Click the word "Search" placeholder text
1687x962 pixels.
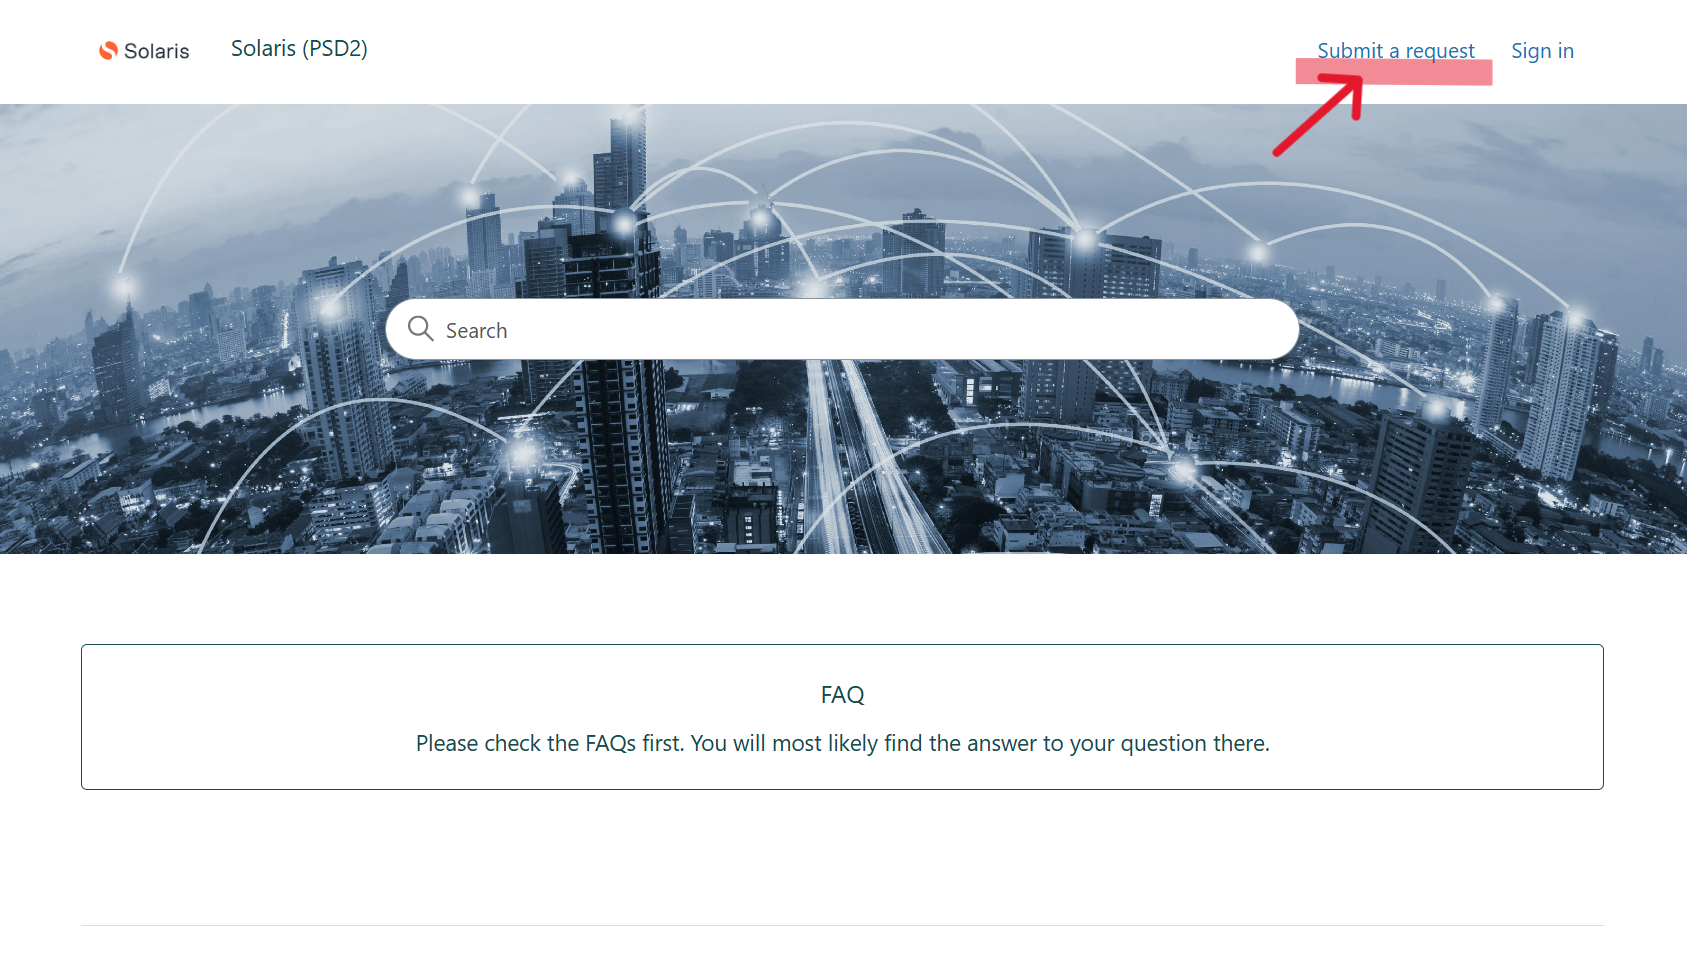click(x=476, y=331)
